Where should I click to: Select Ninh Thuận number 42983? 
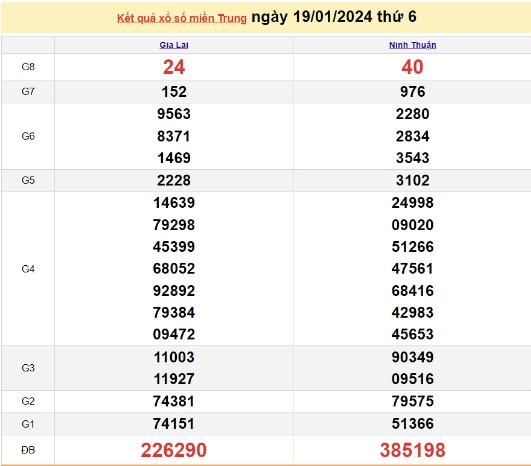pos(412,312)
